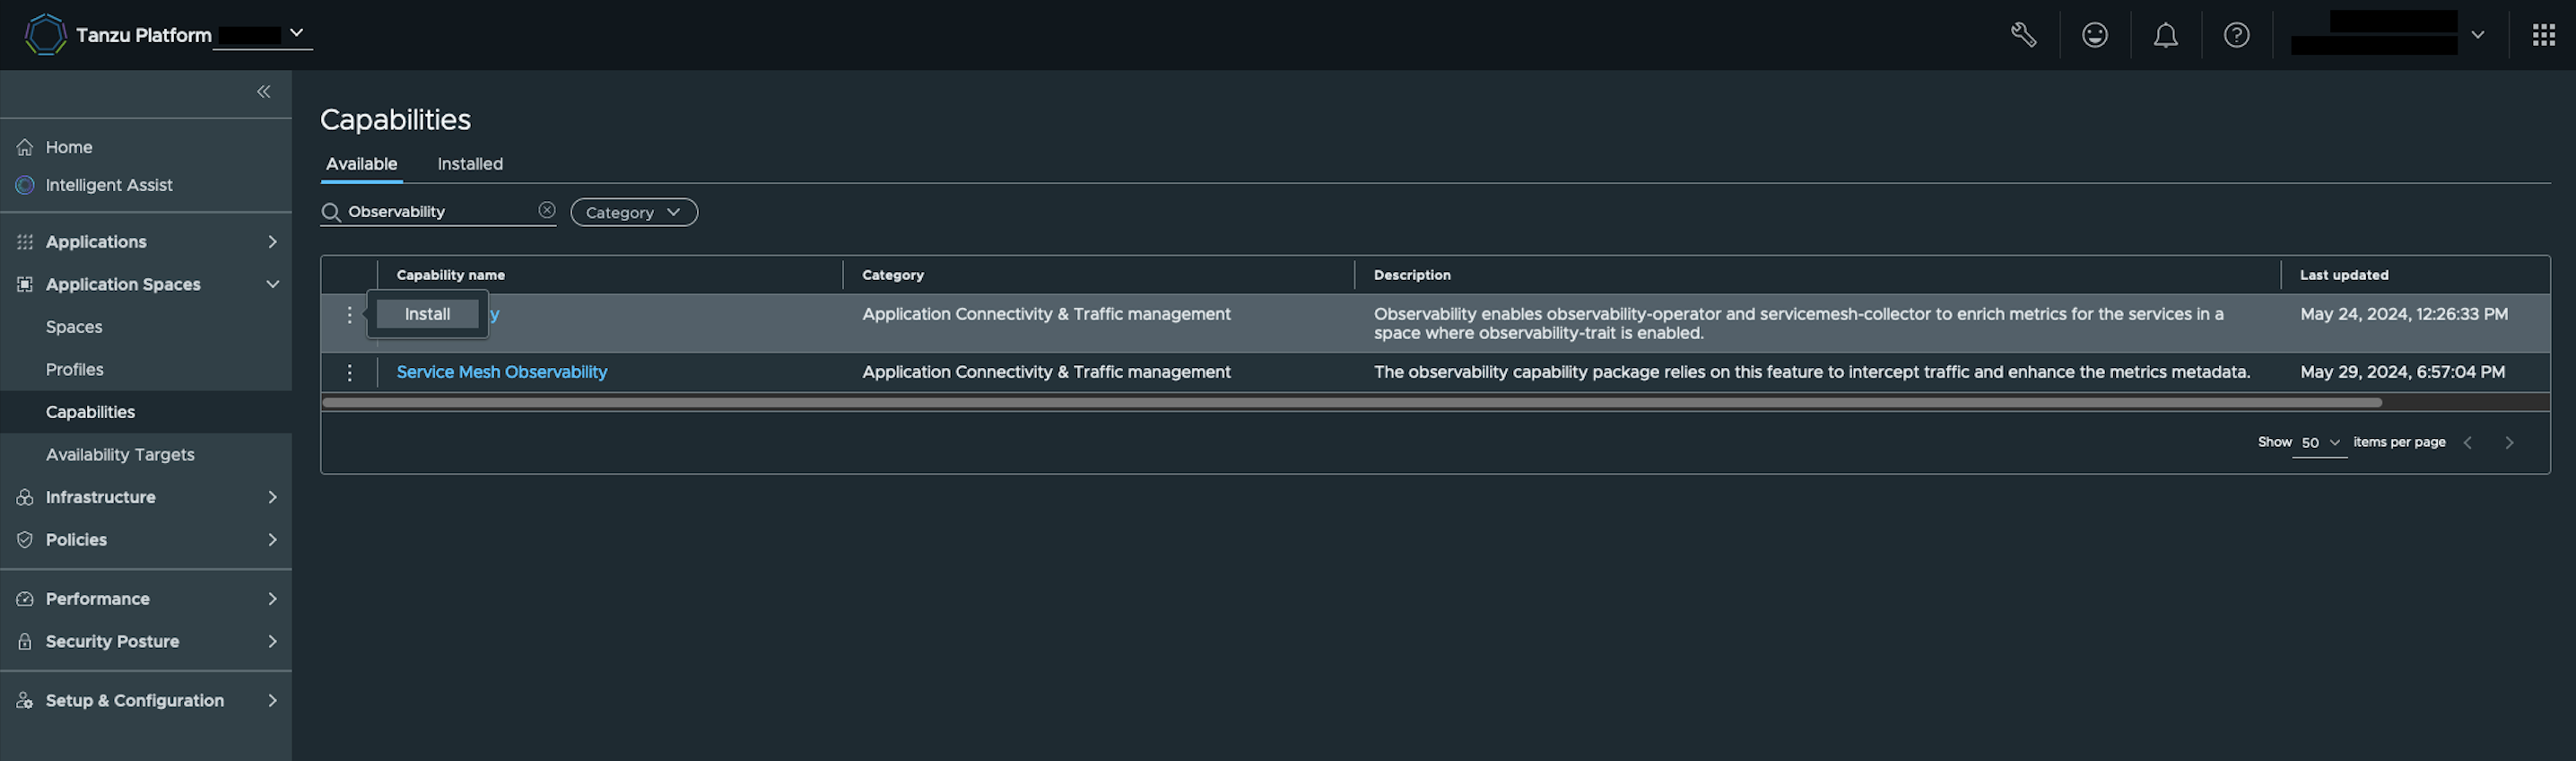Click the table horizontal scrollbar
This screenshot has height=761, width=2576.
point(1352,402)
